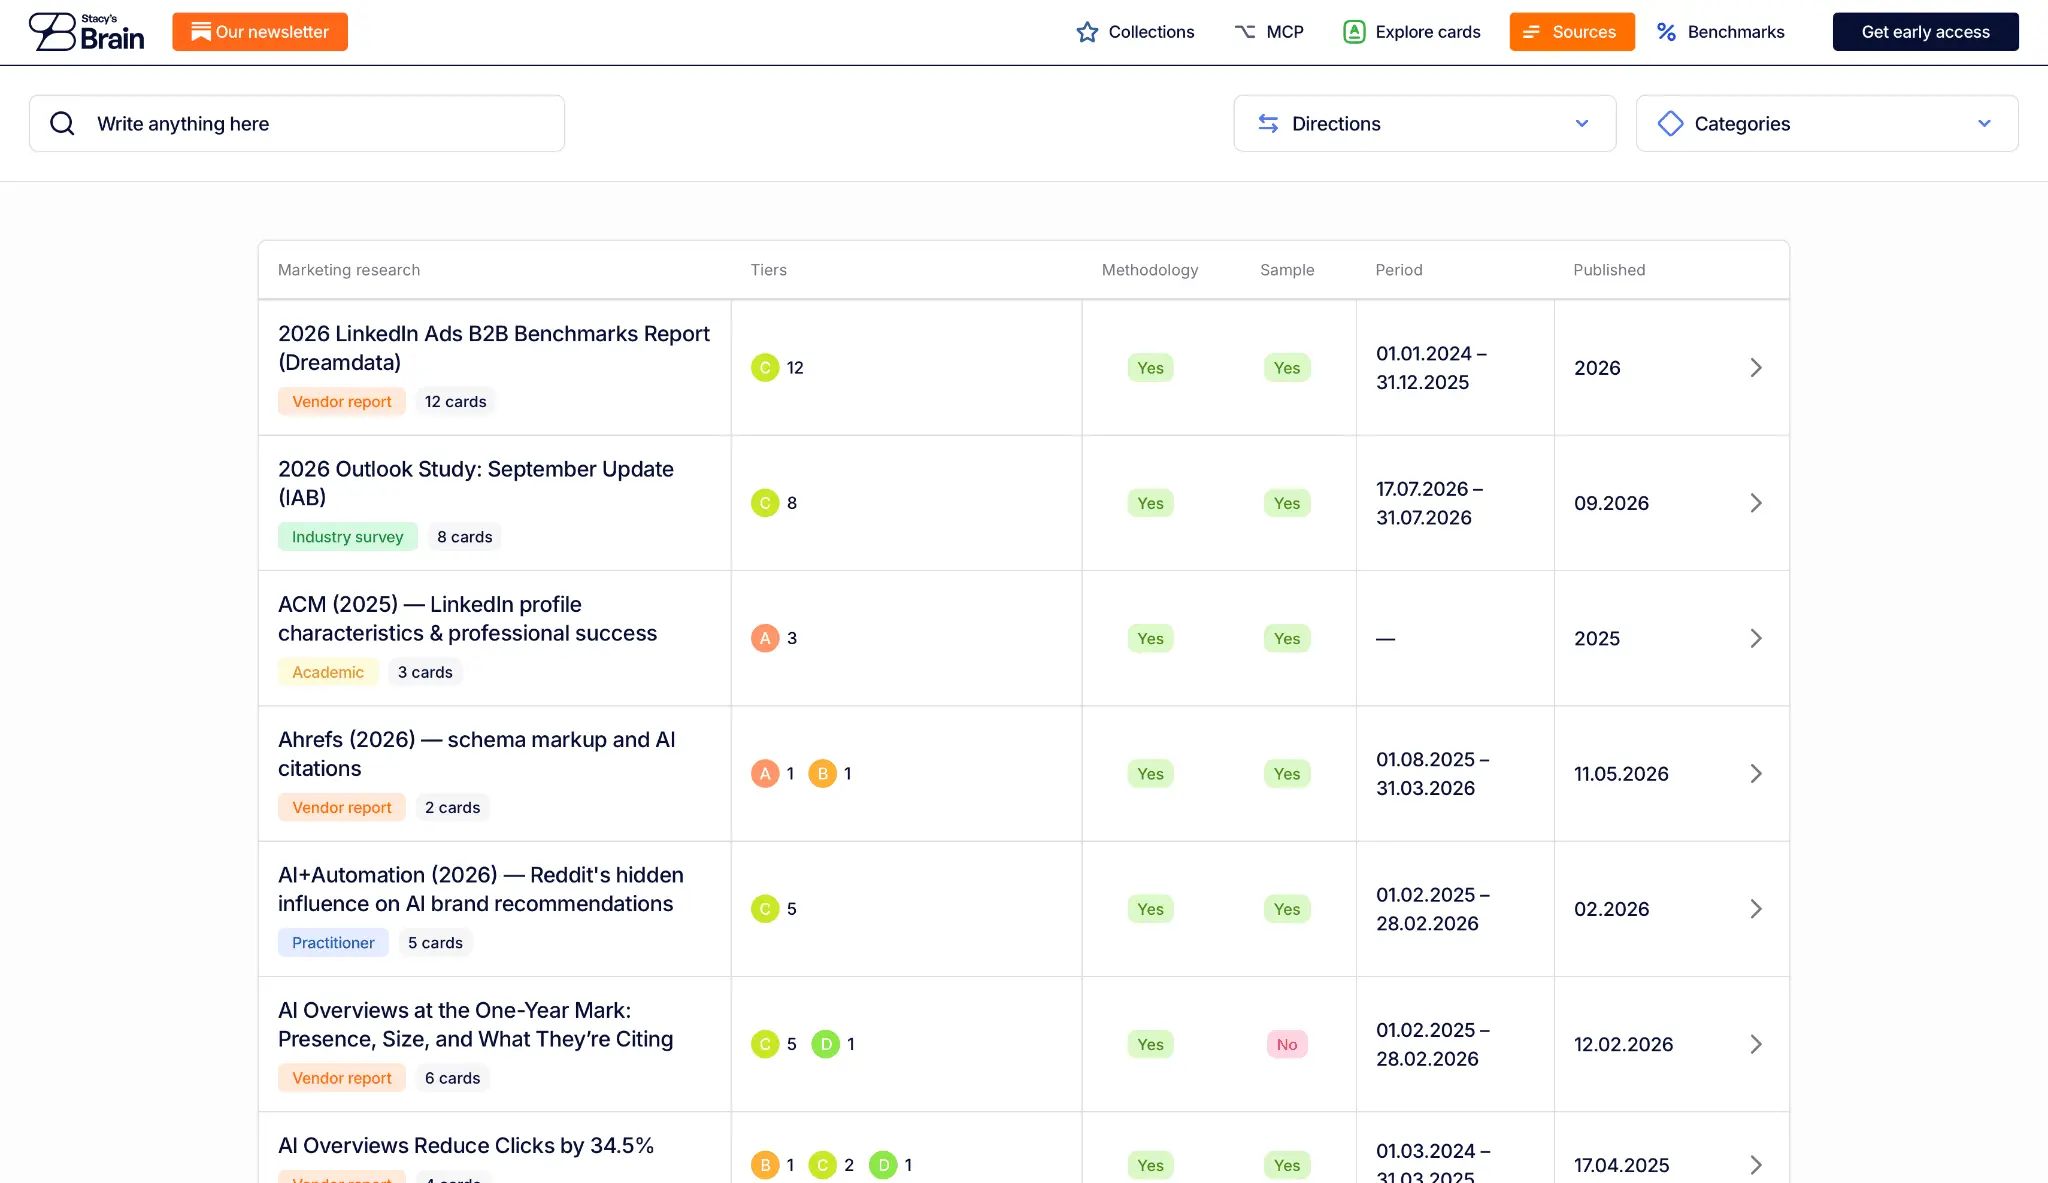This screenshot has height=1183, width=2048.
Task: Expand the AI+Automation (2026) row chevron
Action: (1756, 909)
